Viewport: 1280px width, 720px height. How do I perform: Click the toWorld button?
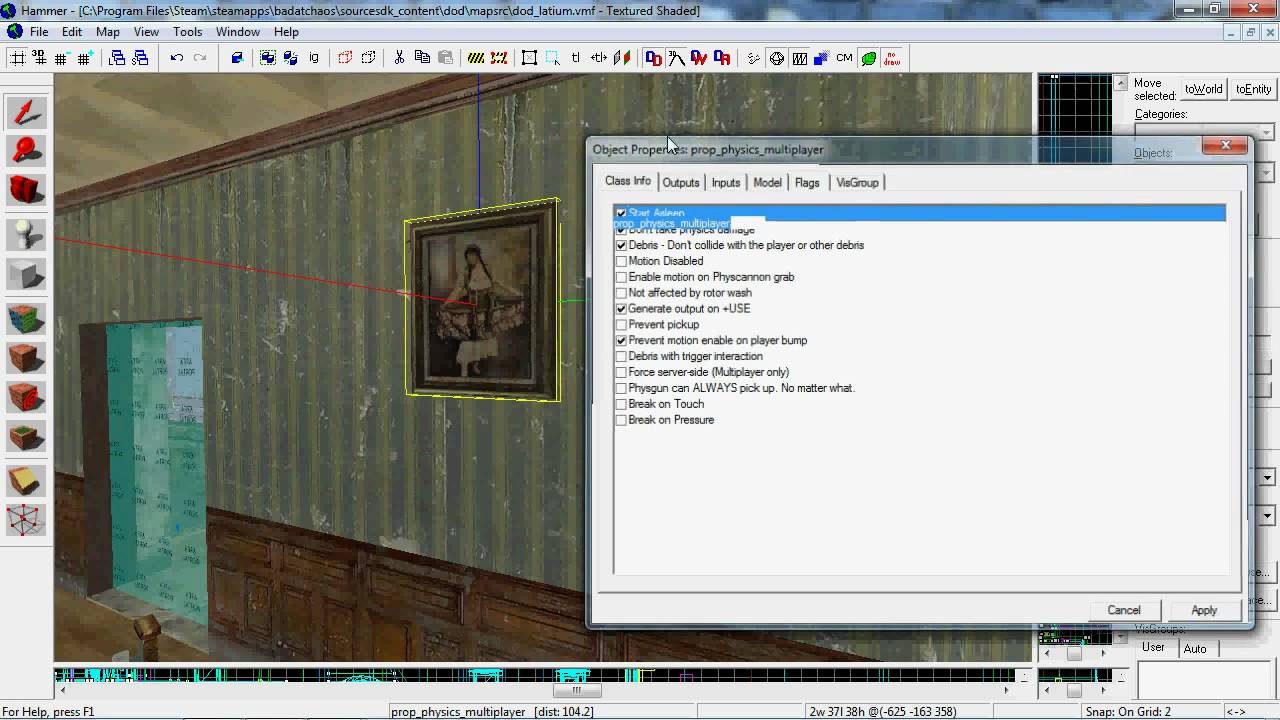pos(1204,89)
